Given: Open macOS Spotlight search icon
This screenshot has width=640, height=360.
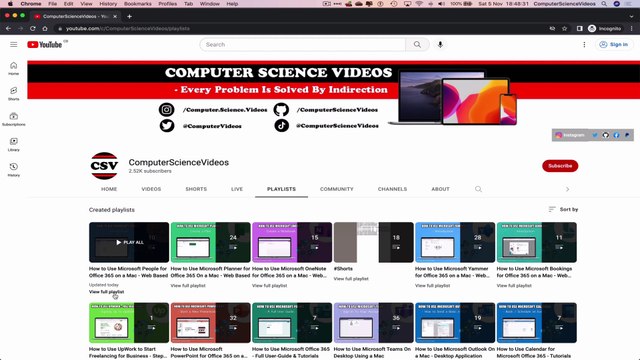Looking at the screenshot, I should (x=604, y=4).
